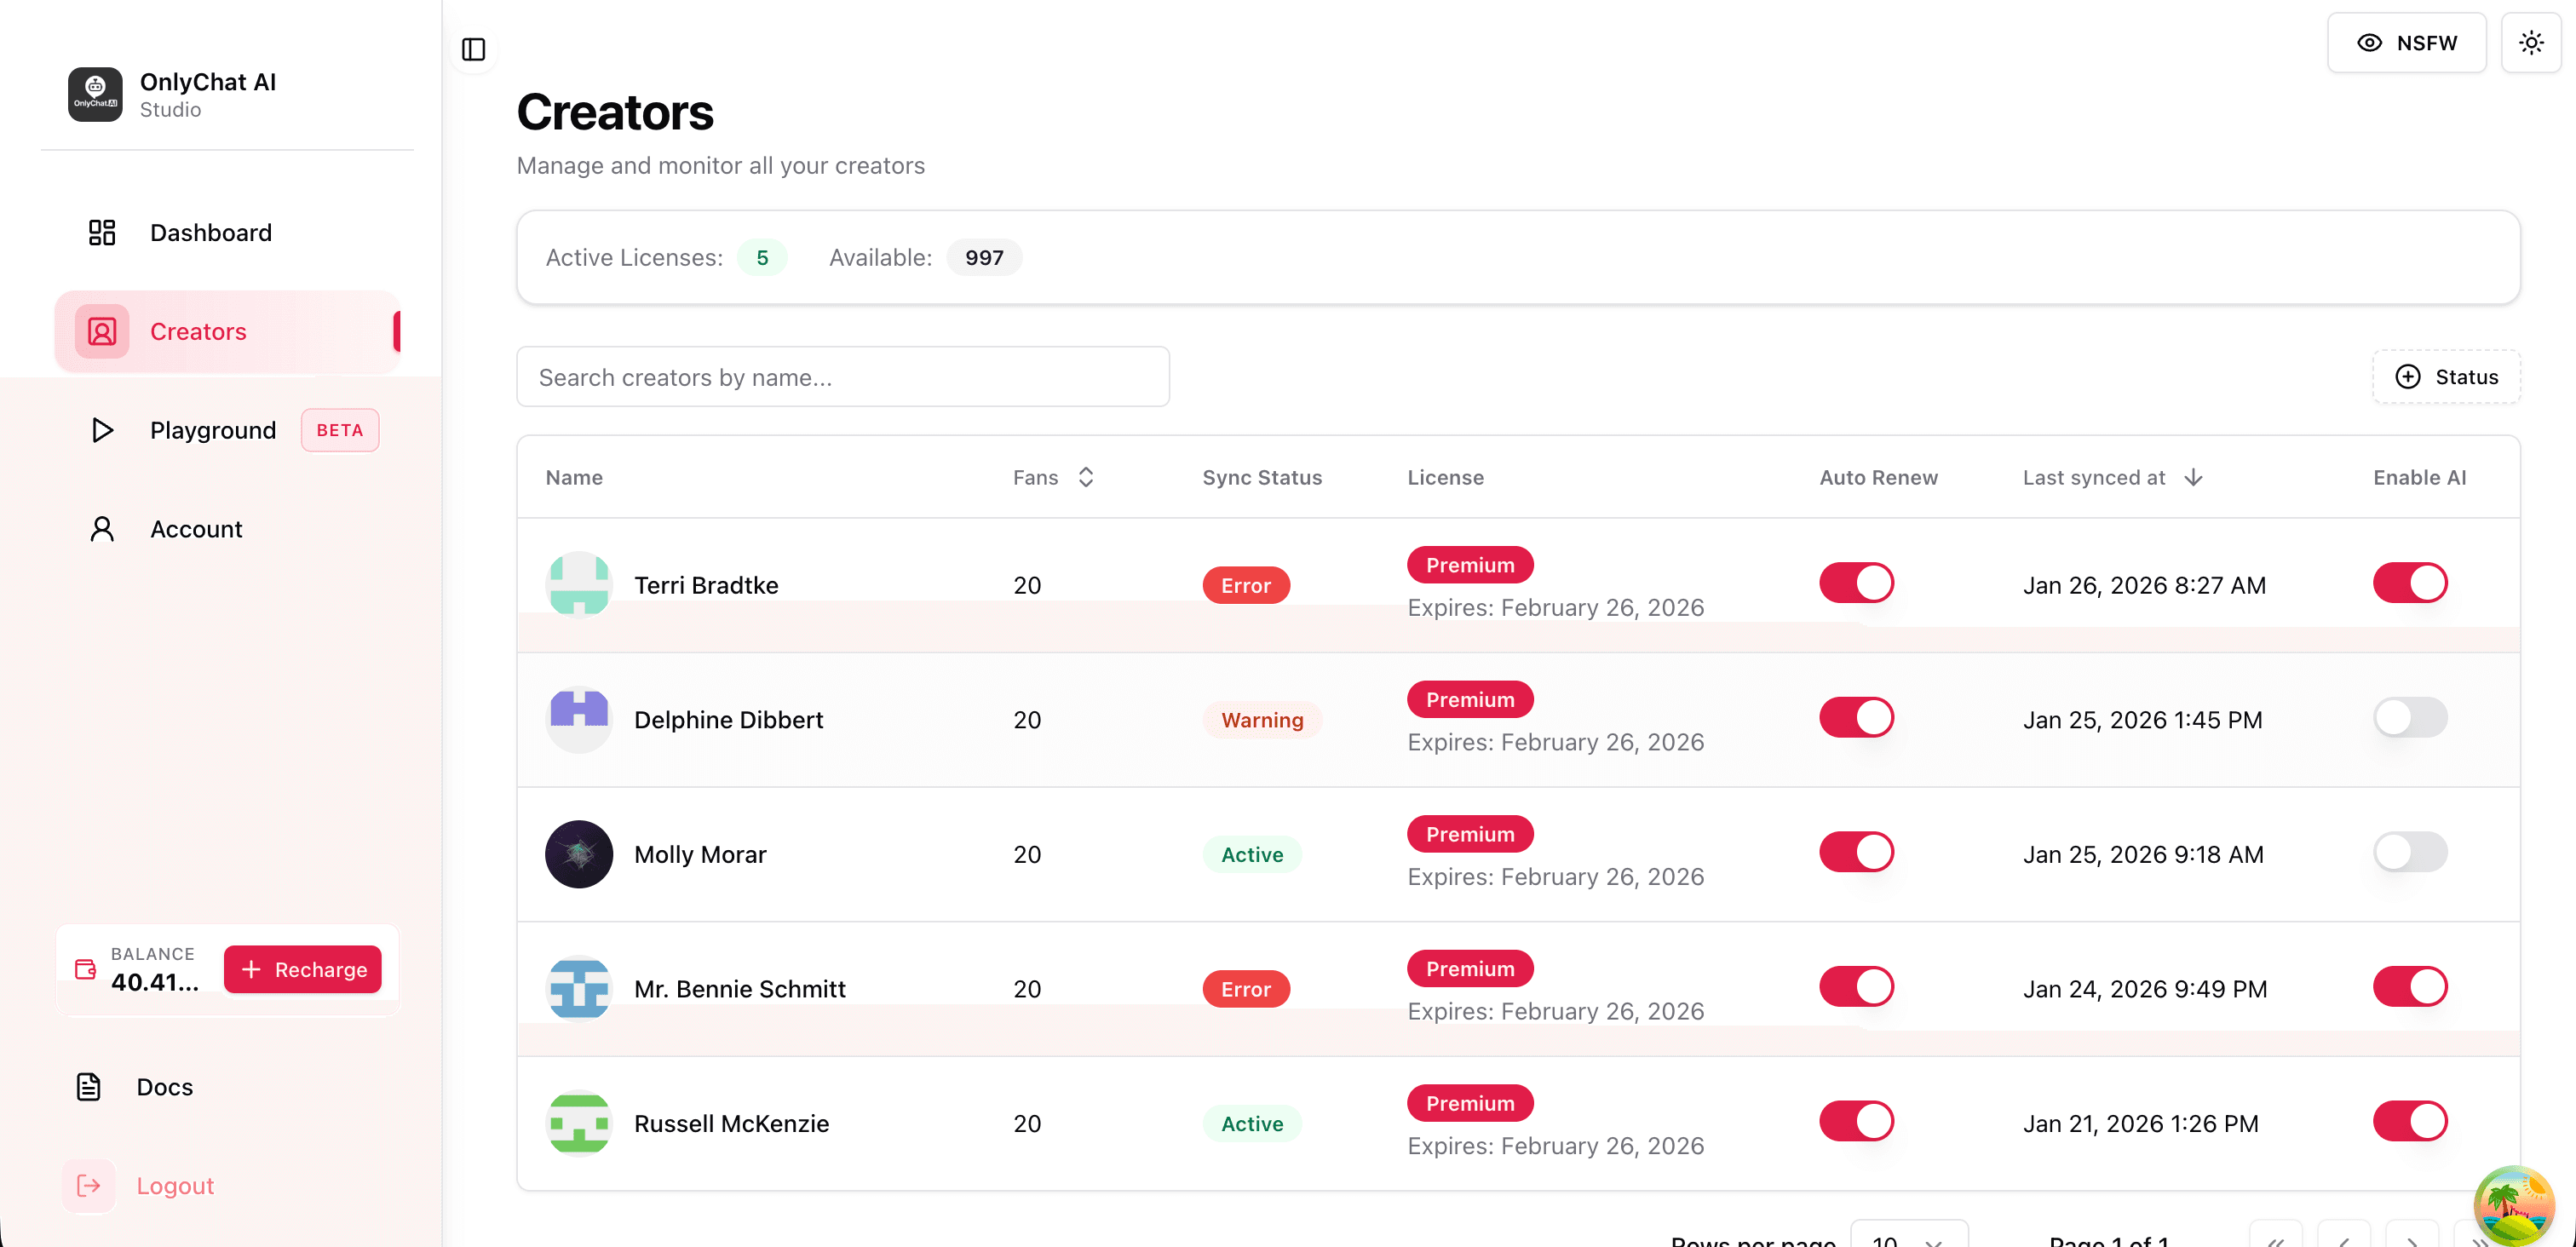Click the Dashboard grid icon
2576x1247 pixels.
pyautogui.click(x=102, y=232)
